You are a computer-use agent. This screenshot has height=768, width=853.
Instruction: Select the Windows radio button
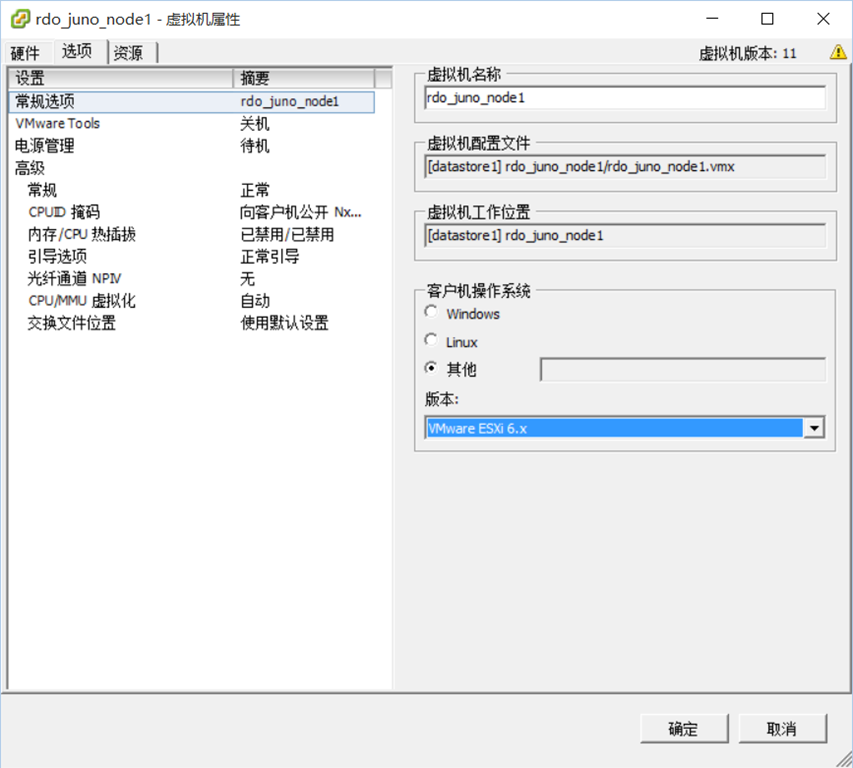tap(431, 312)
